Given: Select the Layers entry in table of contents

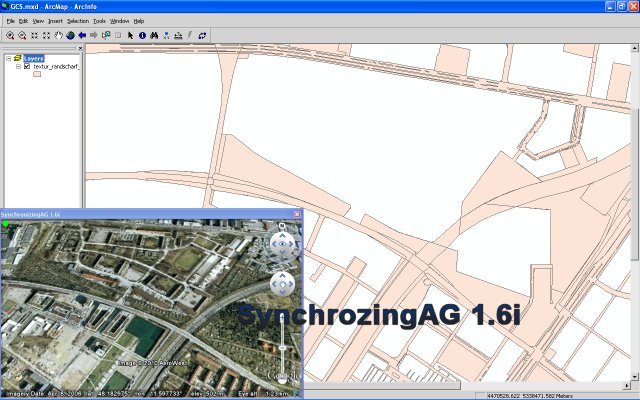Looking at the screenshot, I should tap(33, 58).
